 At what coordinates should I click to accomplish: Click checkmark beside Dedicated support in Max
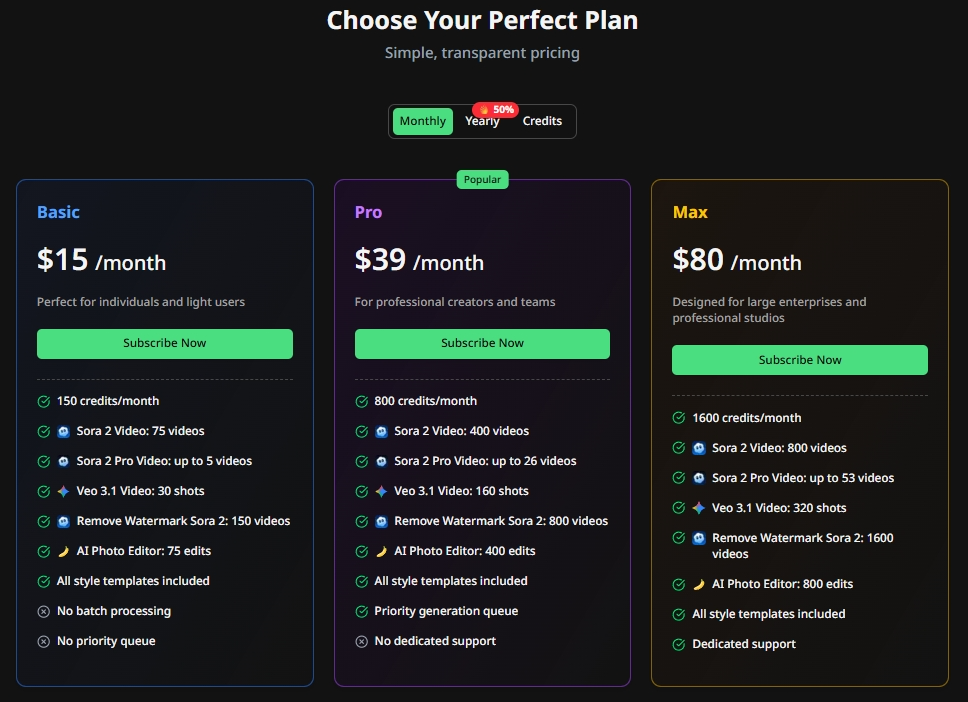(x=679, y=644)
